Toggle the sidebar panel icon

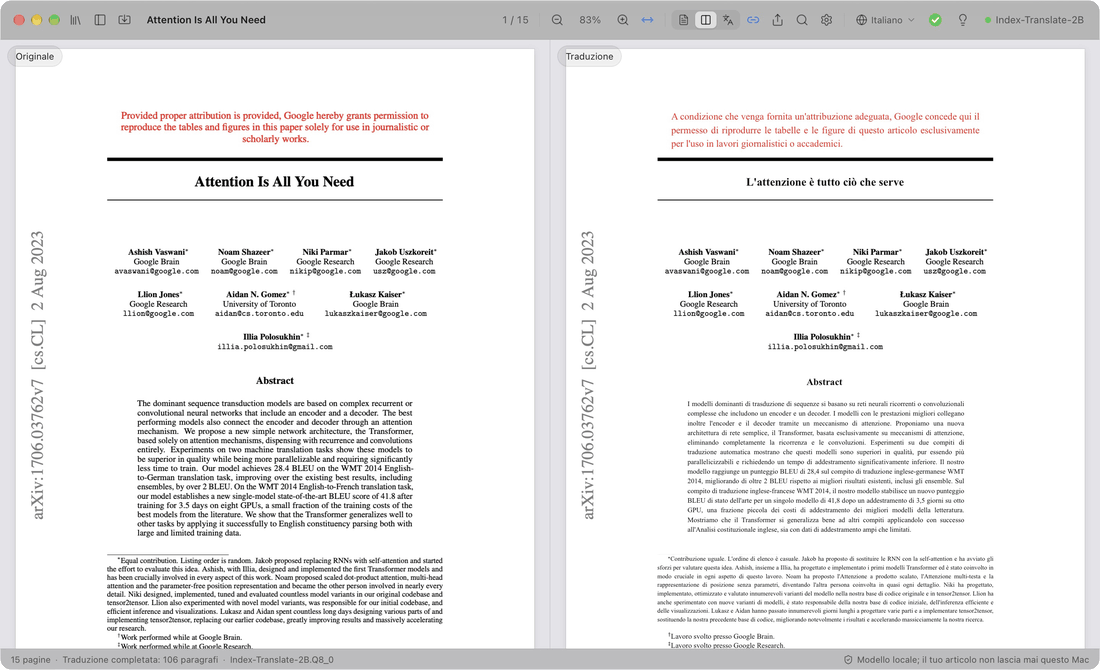[x=100, y=20]
